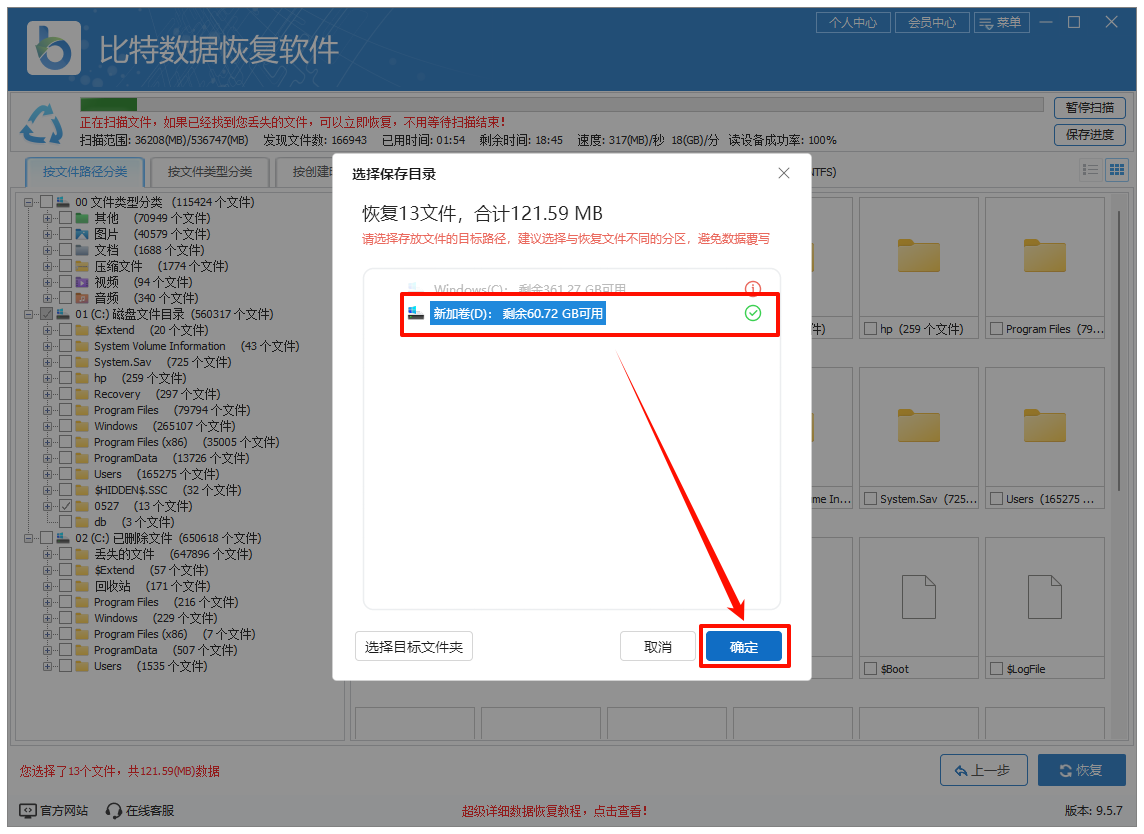The height and width of the screenshot is (834, 1144).
Task: Expand the $HIDDEN$.SSC node
Action: tap(47, 490)
